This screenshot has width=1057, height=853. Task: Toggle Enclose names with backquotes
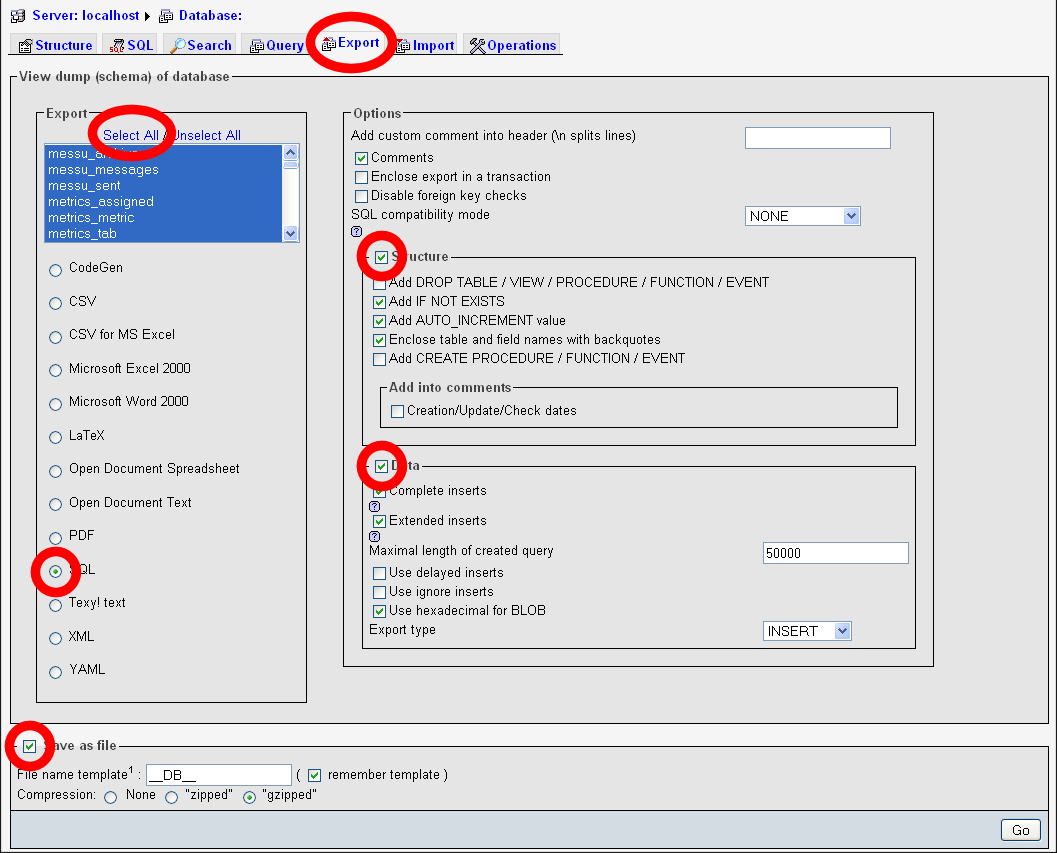coord(380,341)
